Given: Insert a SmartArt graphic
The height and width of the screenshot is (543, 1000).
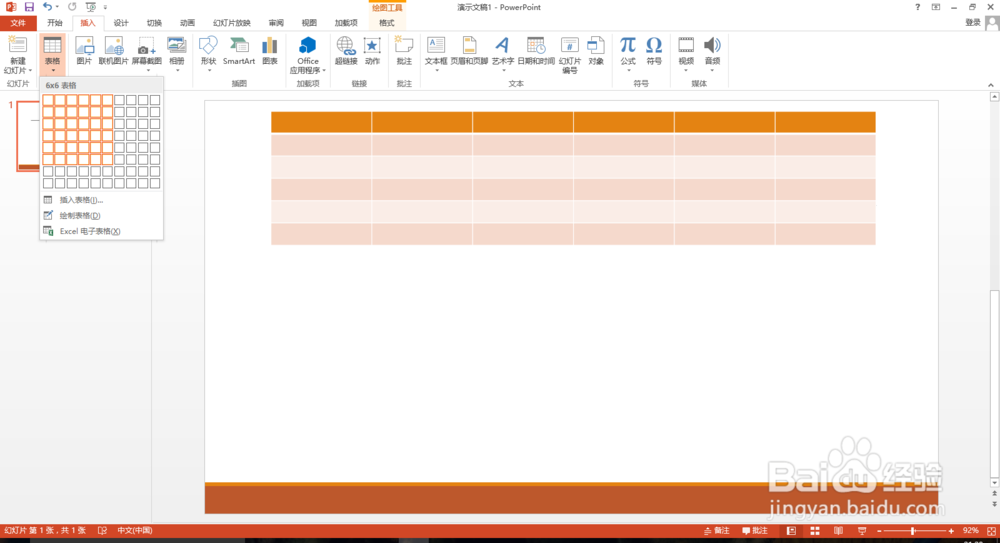Looking at the screenshot, I should (239, 51).
